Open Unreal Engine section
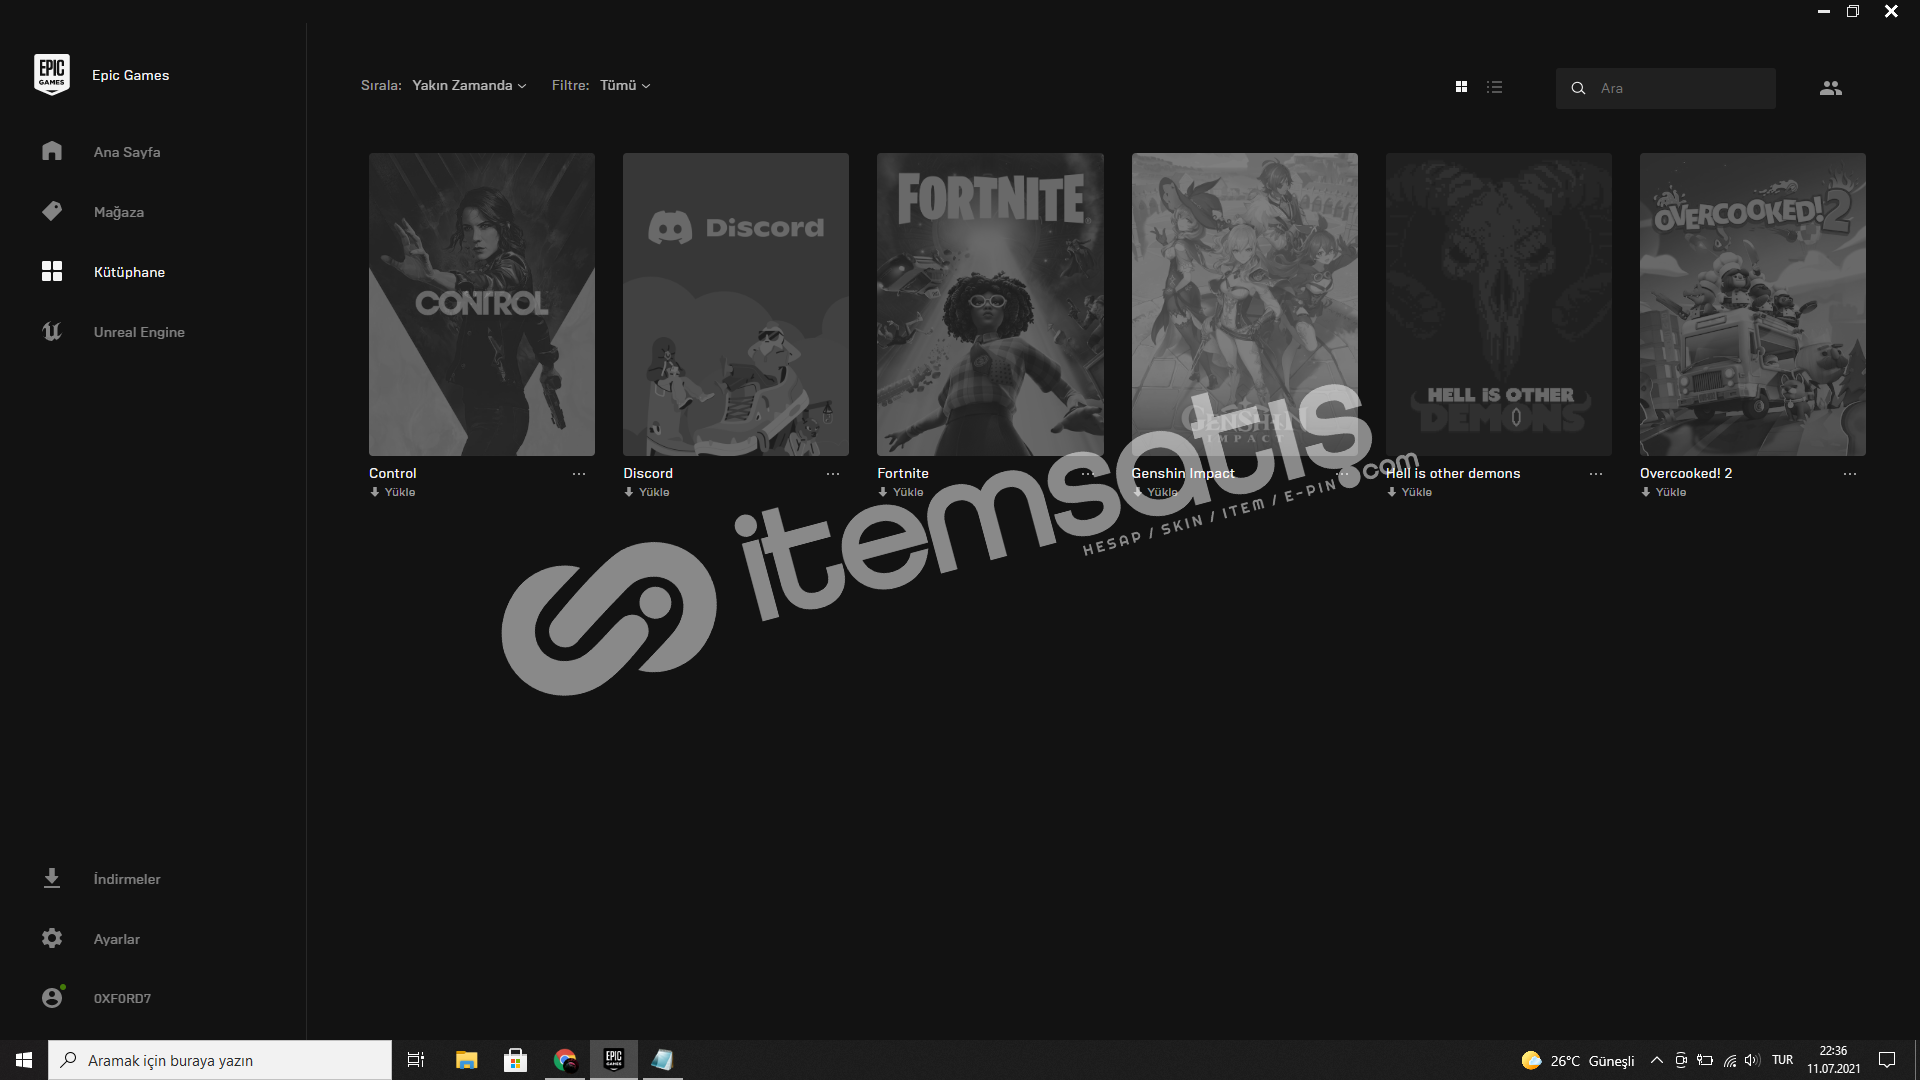The height and width of the screenshot is (1080, 1920). 139,332
